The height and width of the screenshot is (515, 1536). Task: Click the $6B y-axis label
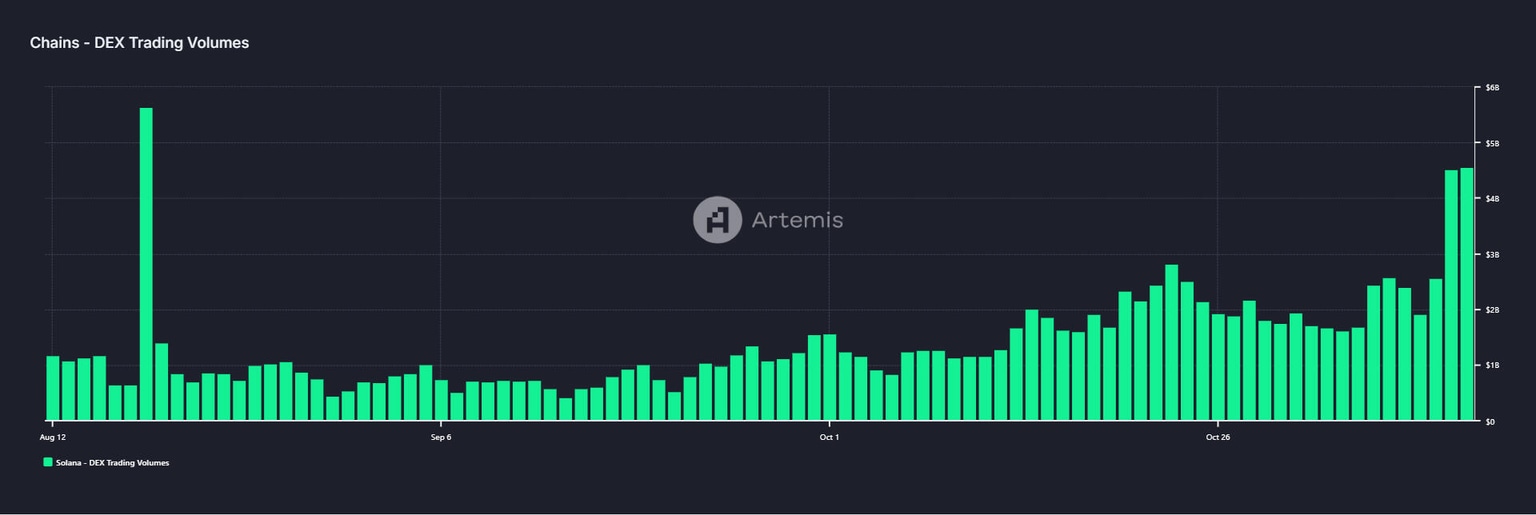coord(1492,88)
